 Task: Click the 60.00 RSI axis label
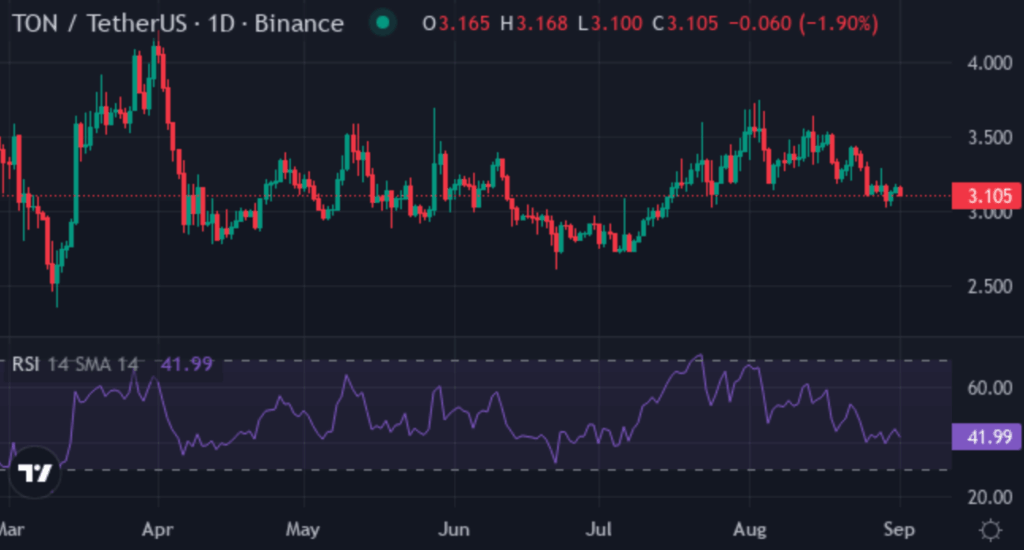tap(989, 388)
